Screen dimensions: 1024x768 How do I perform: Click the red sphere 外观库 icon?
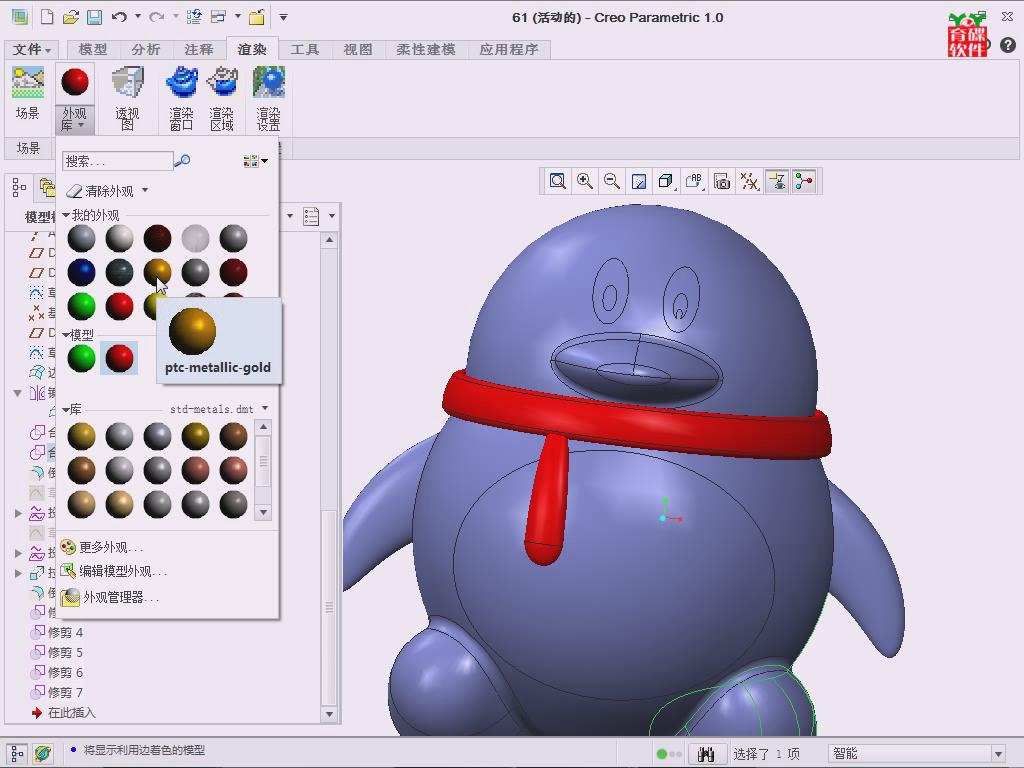coord(74,83)
